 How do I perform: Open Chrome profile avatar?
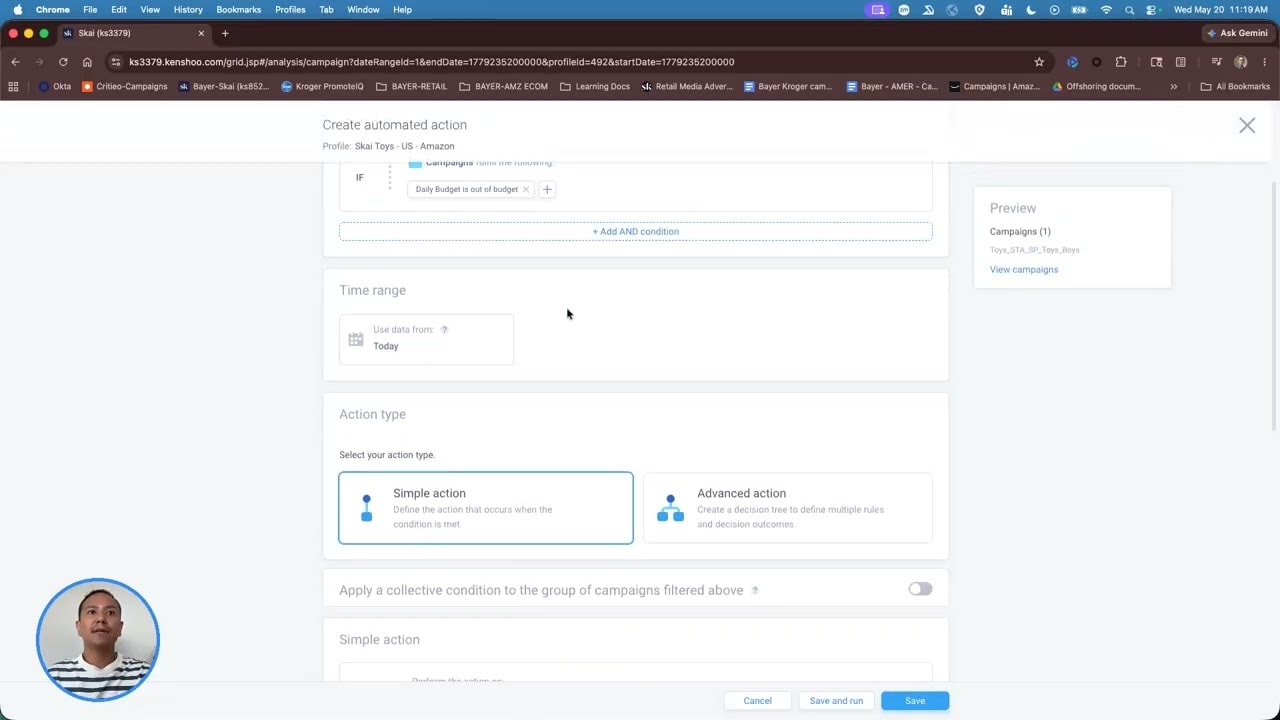[x=1241, y=62]
